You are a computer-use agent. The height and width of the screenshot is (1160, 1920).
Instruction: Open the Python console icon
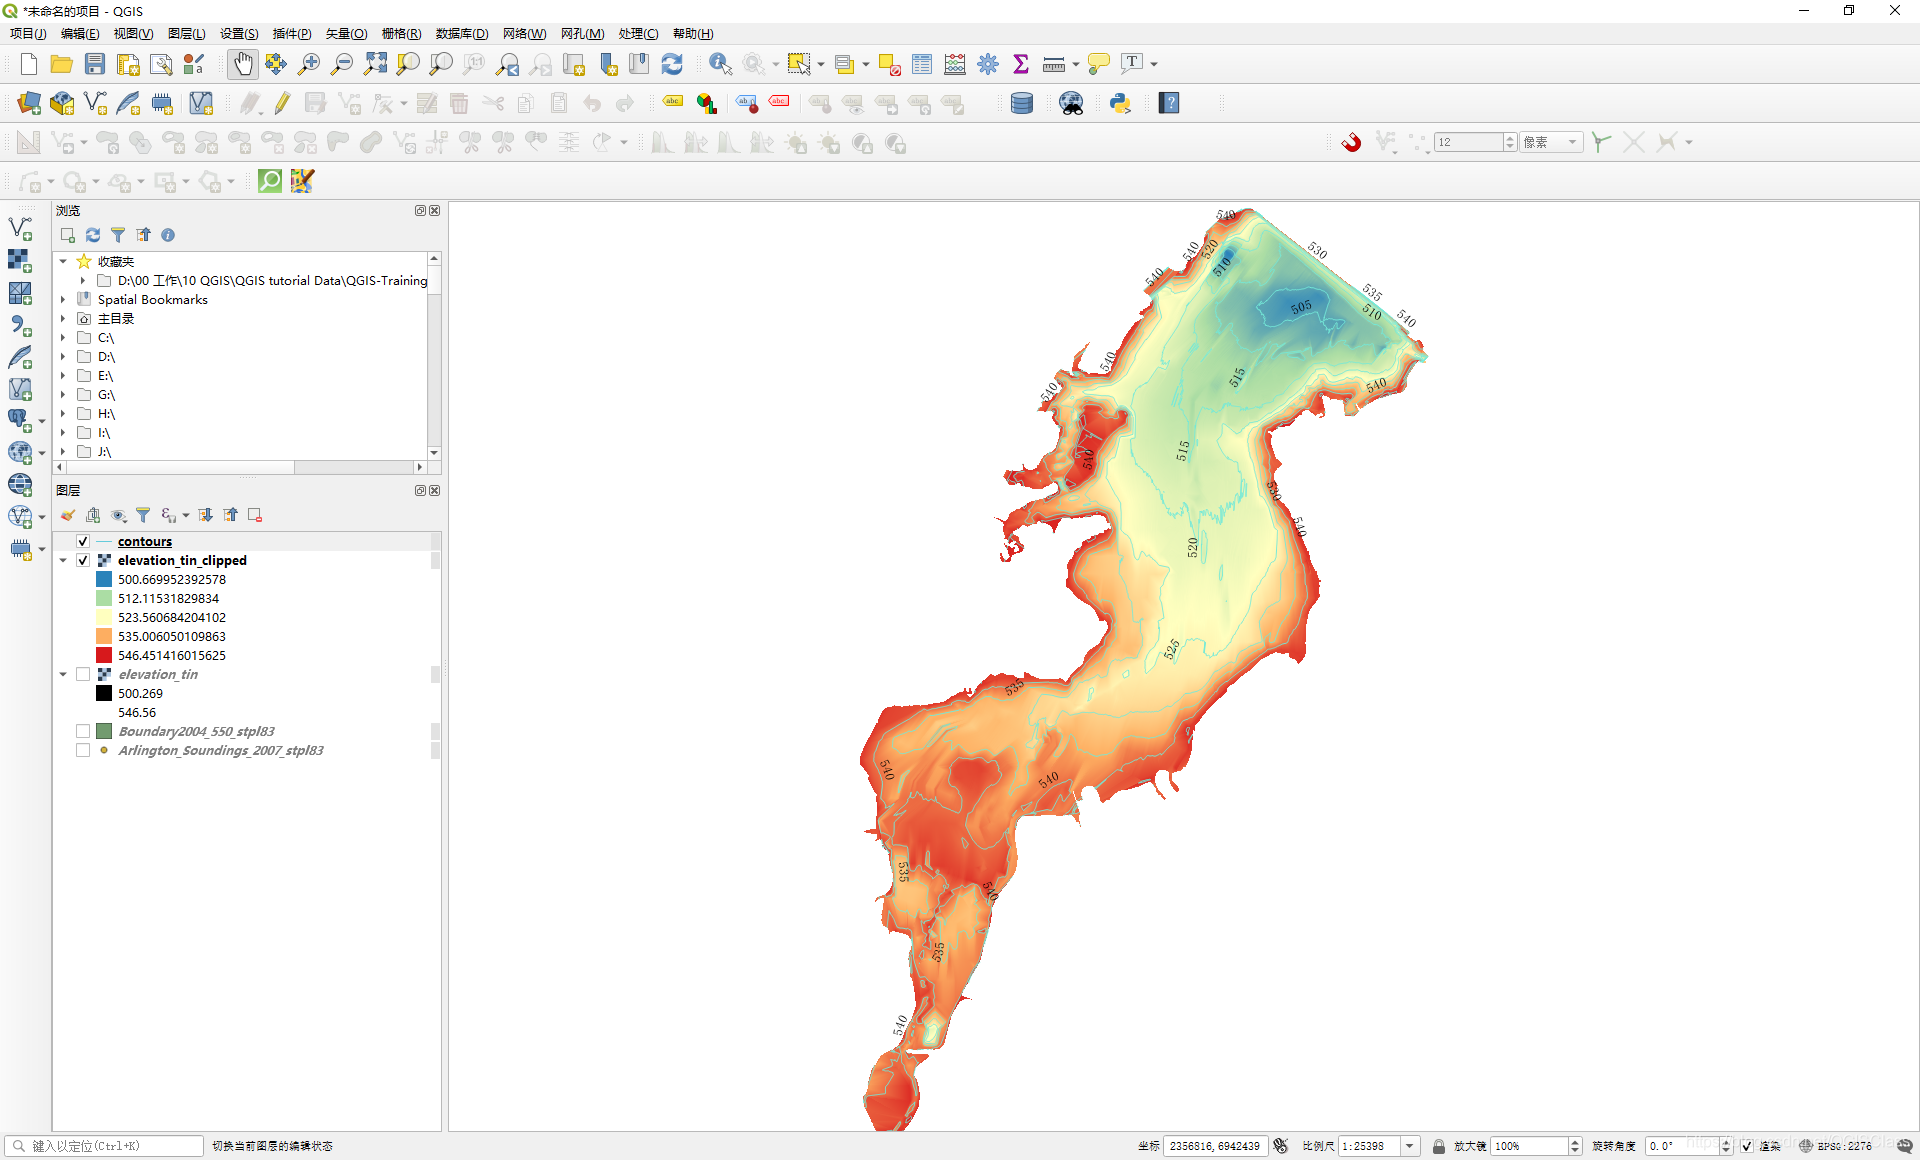pos(1120,103)
